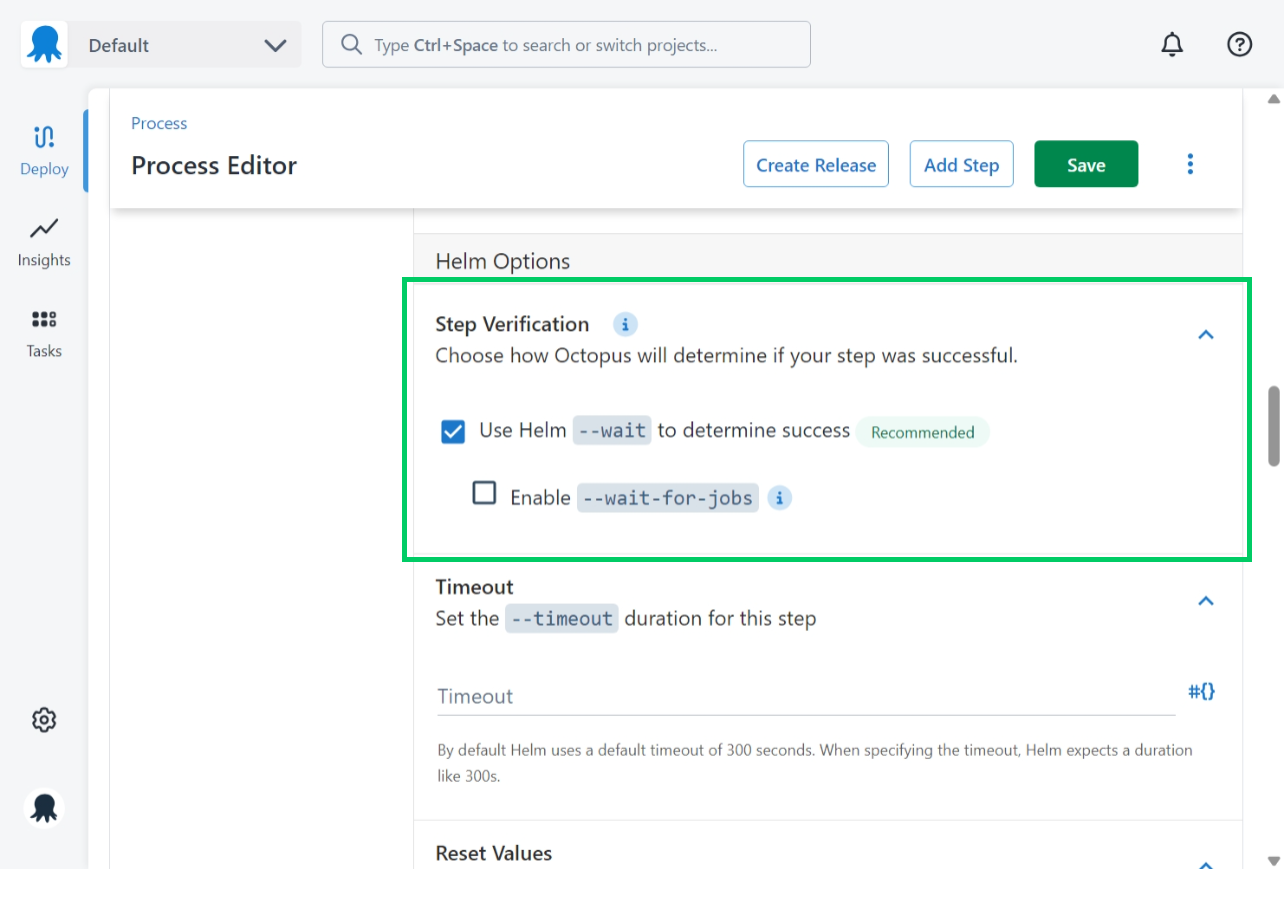Open the overflow menu beside Save
The image size is (1284, 900).
tap(1190, 164)
